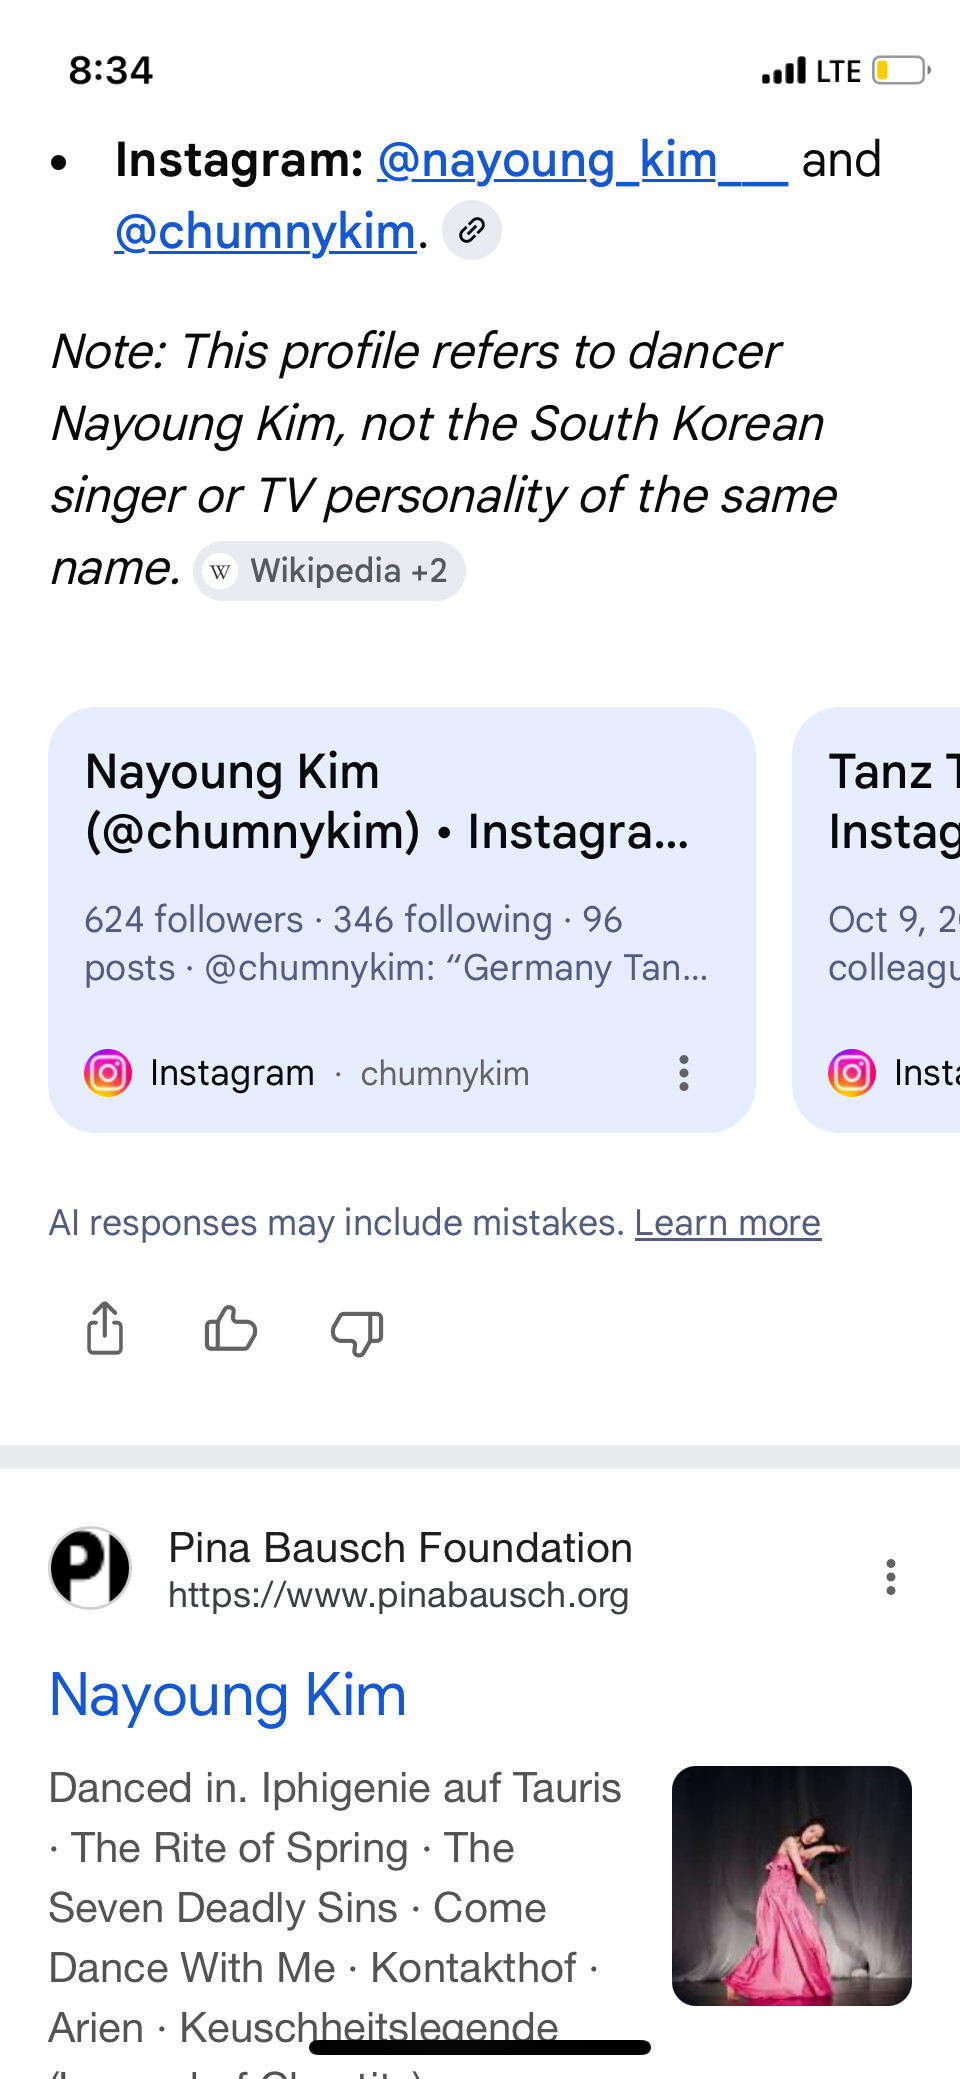Open the Wikipedia +2 sources chip
Screen dimensions: 960x2079
coord(330,571)
